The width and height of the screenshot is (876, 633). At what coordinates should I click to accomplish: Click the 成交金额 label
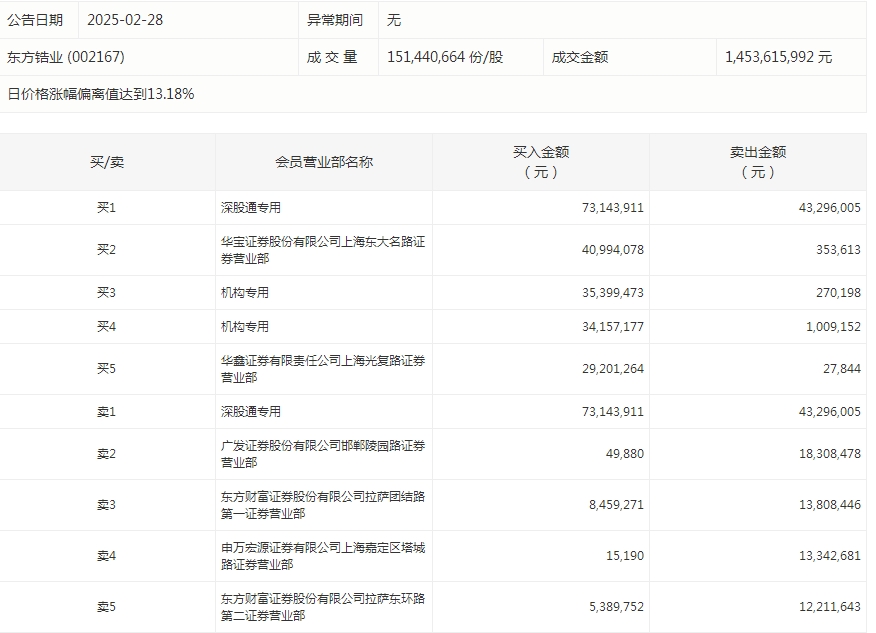point(580,57)
